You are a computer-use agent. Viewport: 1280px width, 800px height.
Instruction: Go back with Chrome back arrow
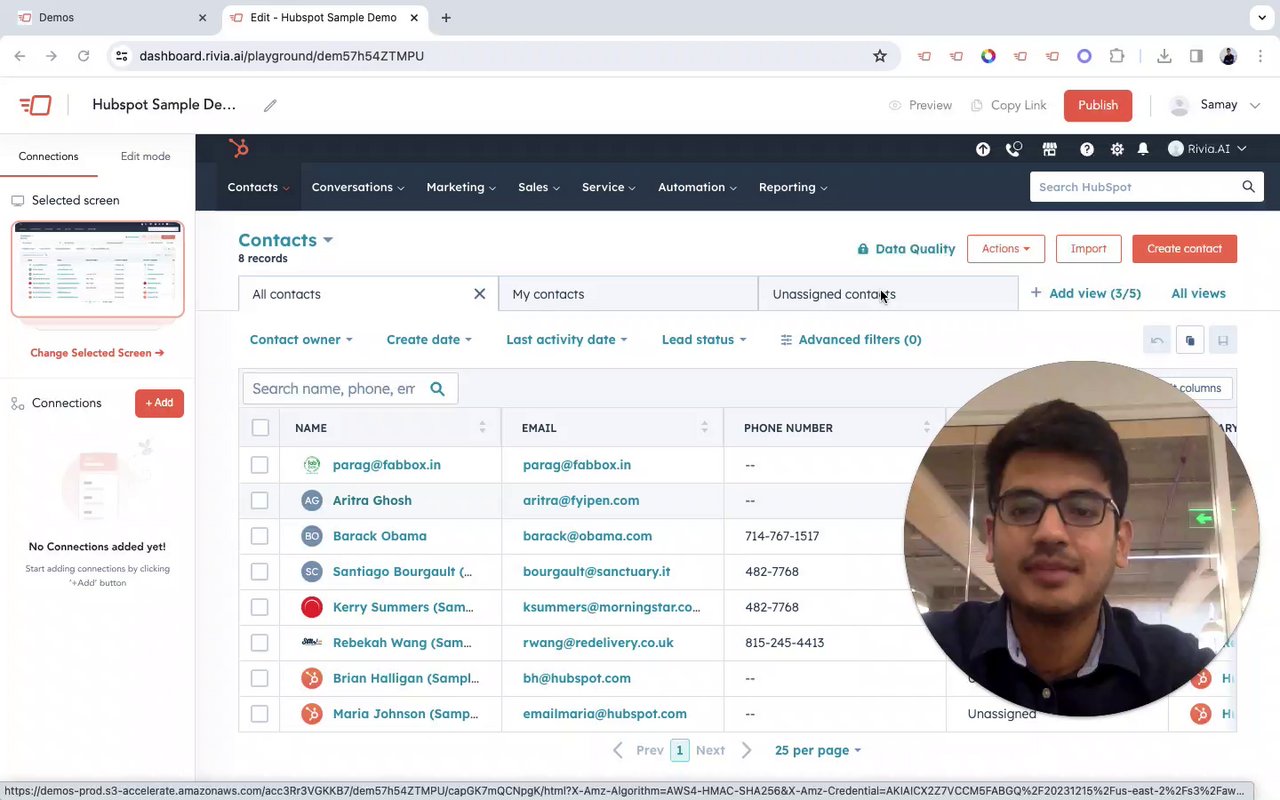[x=20, y=56]
